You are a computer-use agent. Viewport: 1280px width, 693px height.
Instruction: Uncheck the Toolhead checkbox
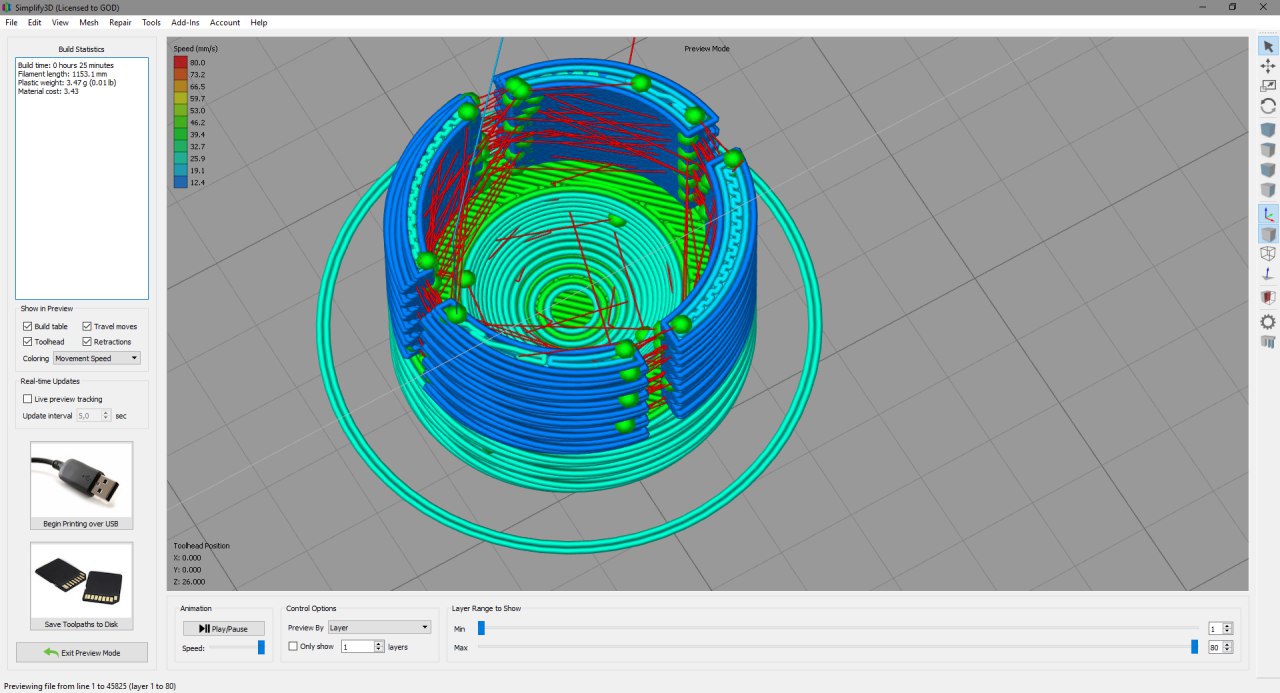coord(28,342)
